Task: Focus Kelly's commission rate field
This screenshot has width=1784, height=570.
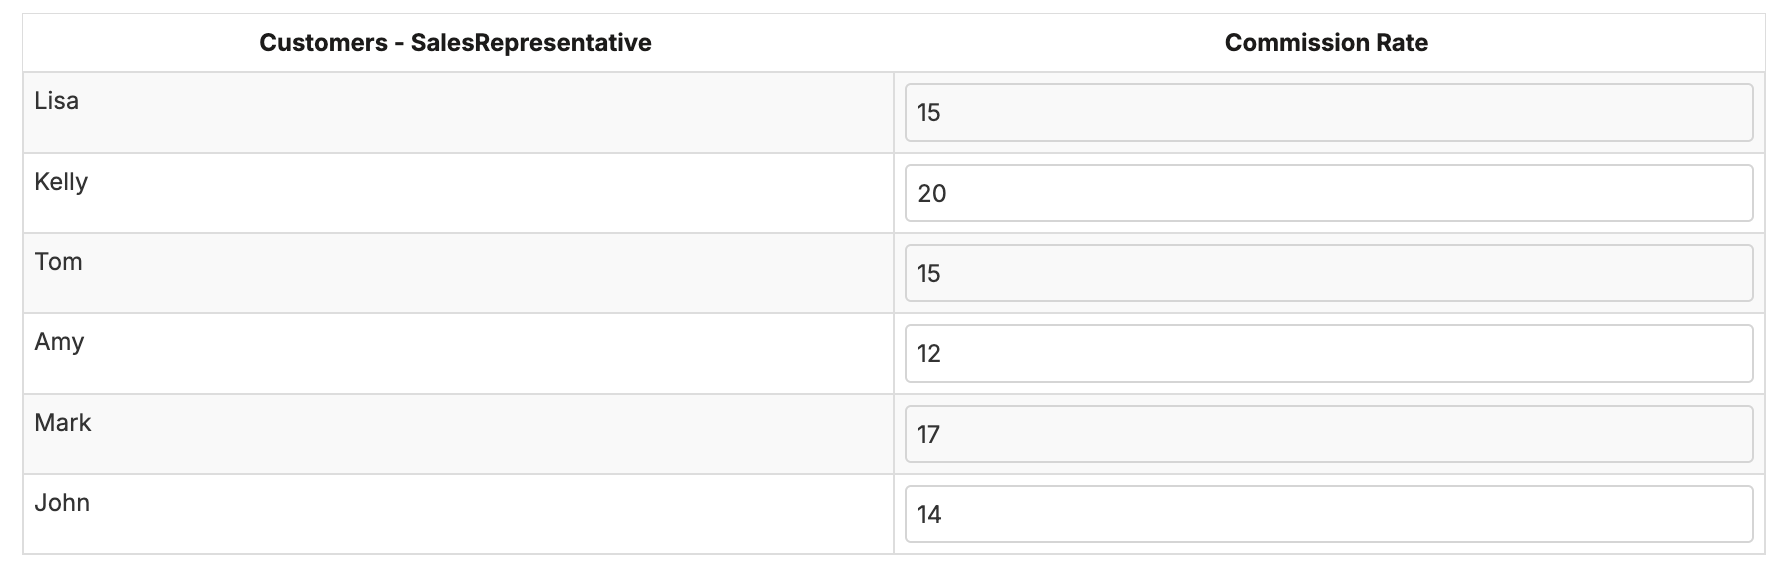Action: pos(1328,193)
